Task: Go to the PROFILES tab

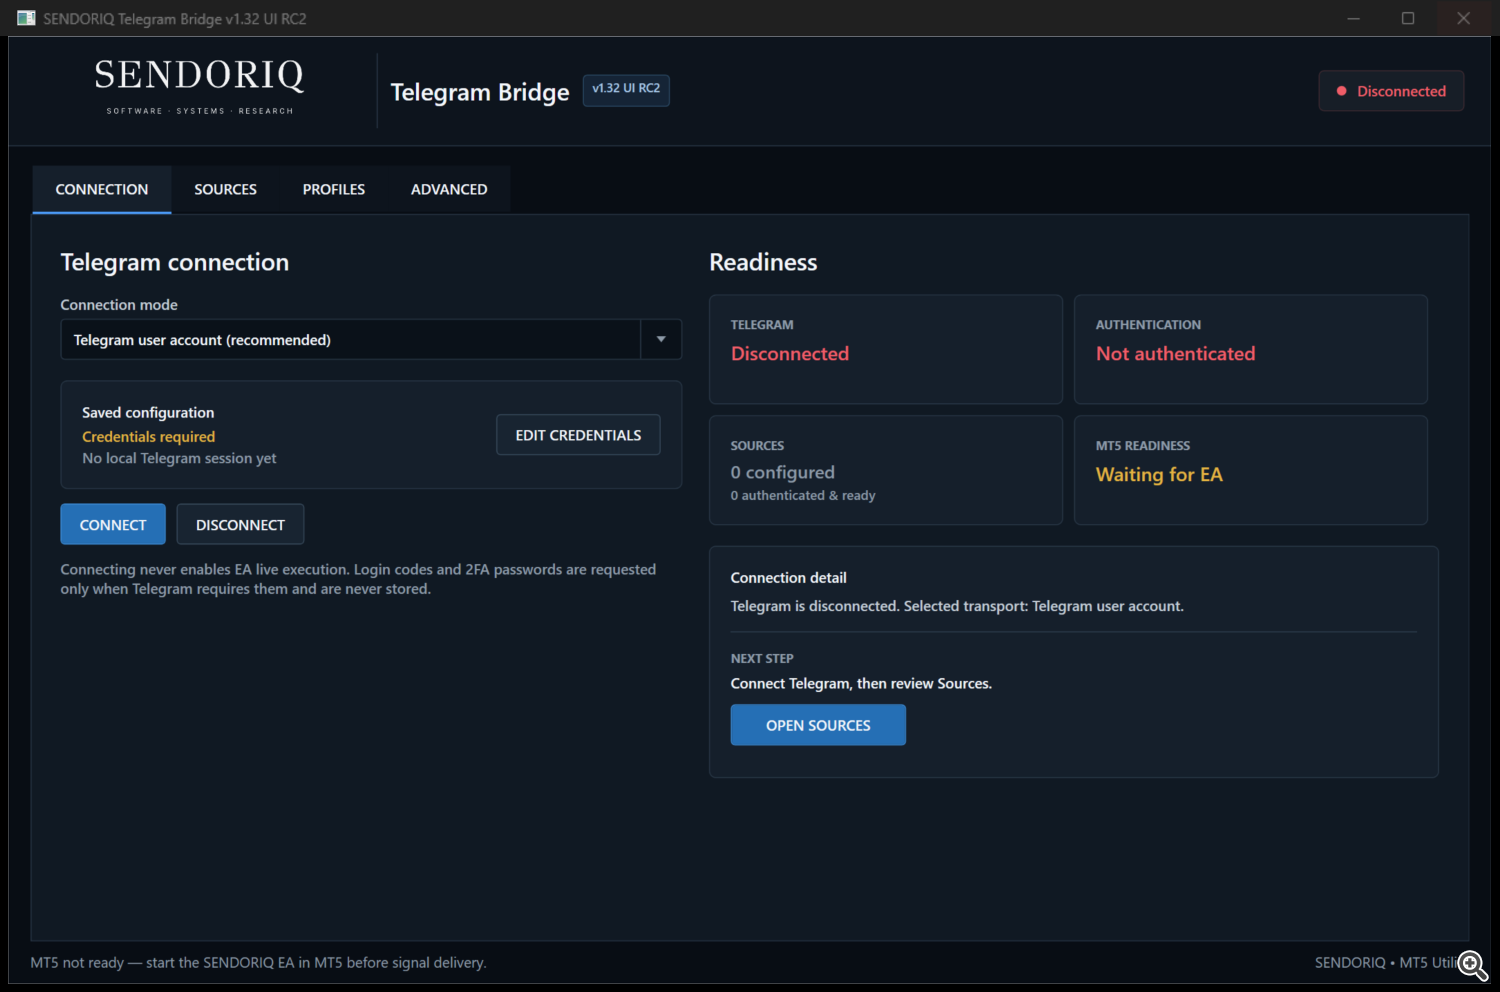Action: (x=334, y=189)
